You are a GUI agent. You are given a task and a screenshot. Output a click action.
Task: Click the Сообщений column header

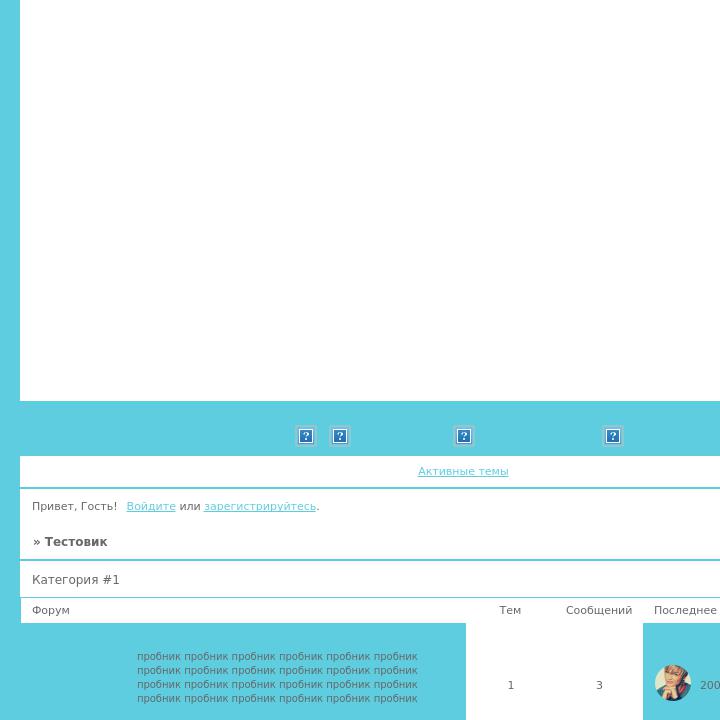pyautogui.click(x=599, y=610)
